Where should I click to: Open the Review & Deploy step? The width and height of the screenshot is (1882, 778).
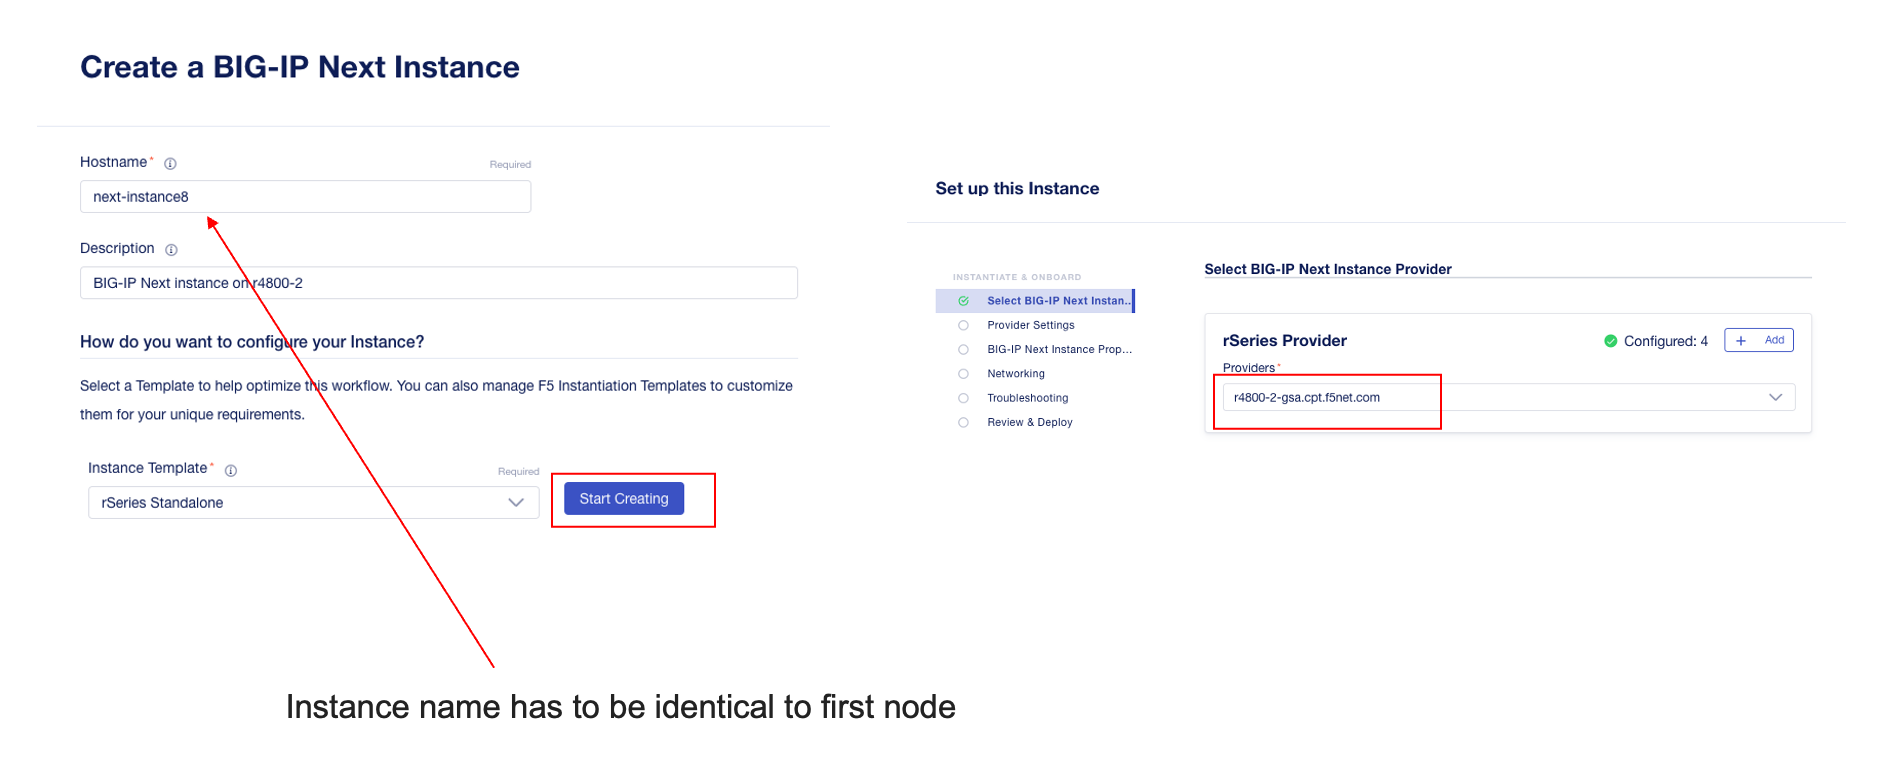(x=1030, y=422)
